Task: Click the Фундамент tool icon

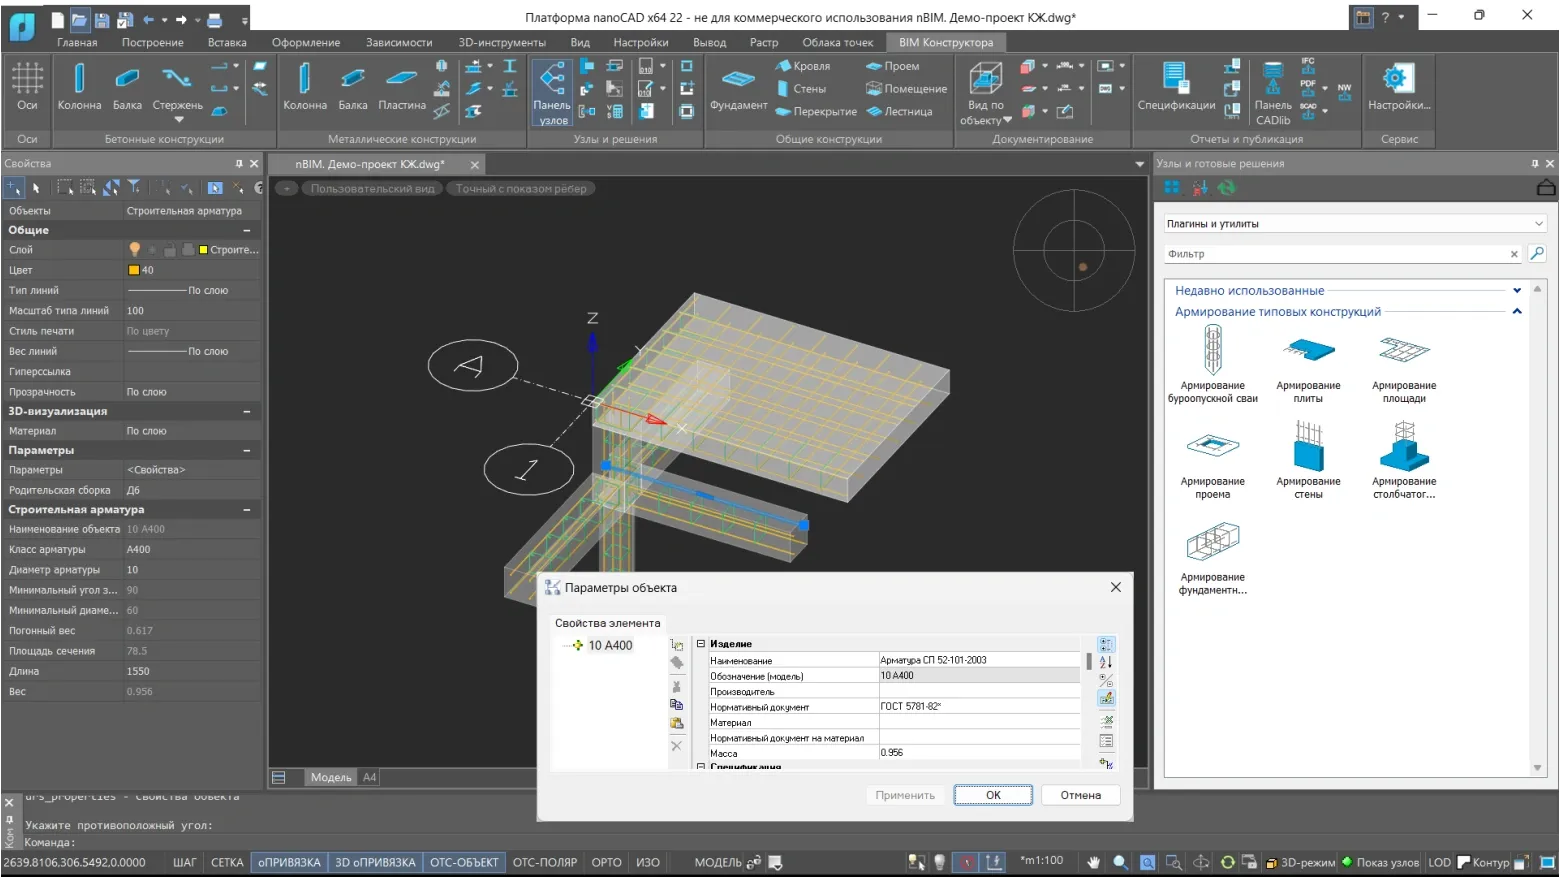Action: pos(738,86)
